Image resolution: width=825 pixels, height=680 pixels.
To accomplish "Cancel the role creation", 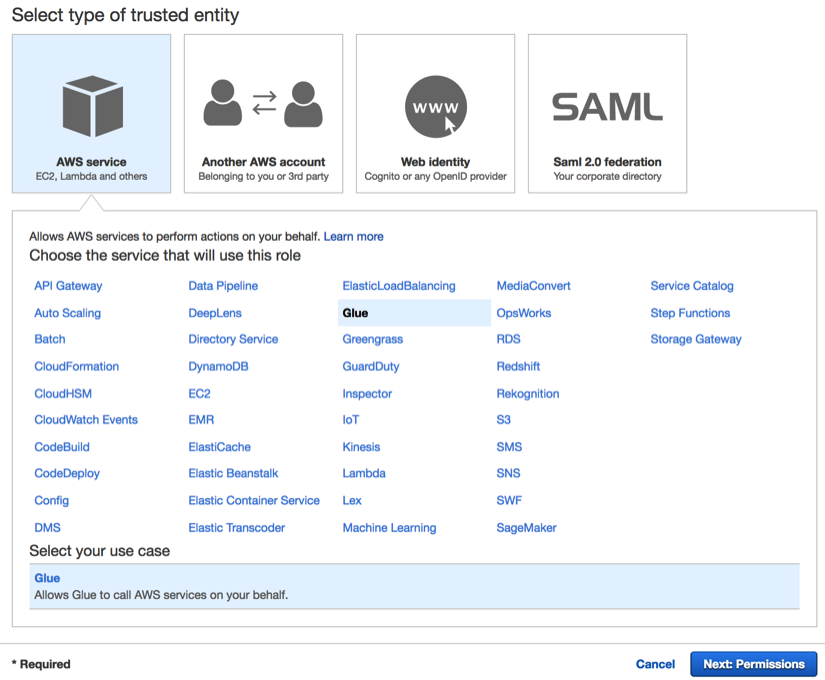I will (x=655, y=664).
